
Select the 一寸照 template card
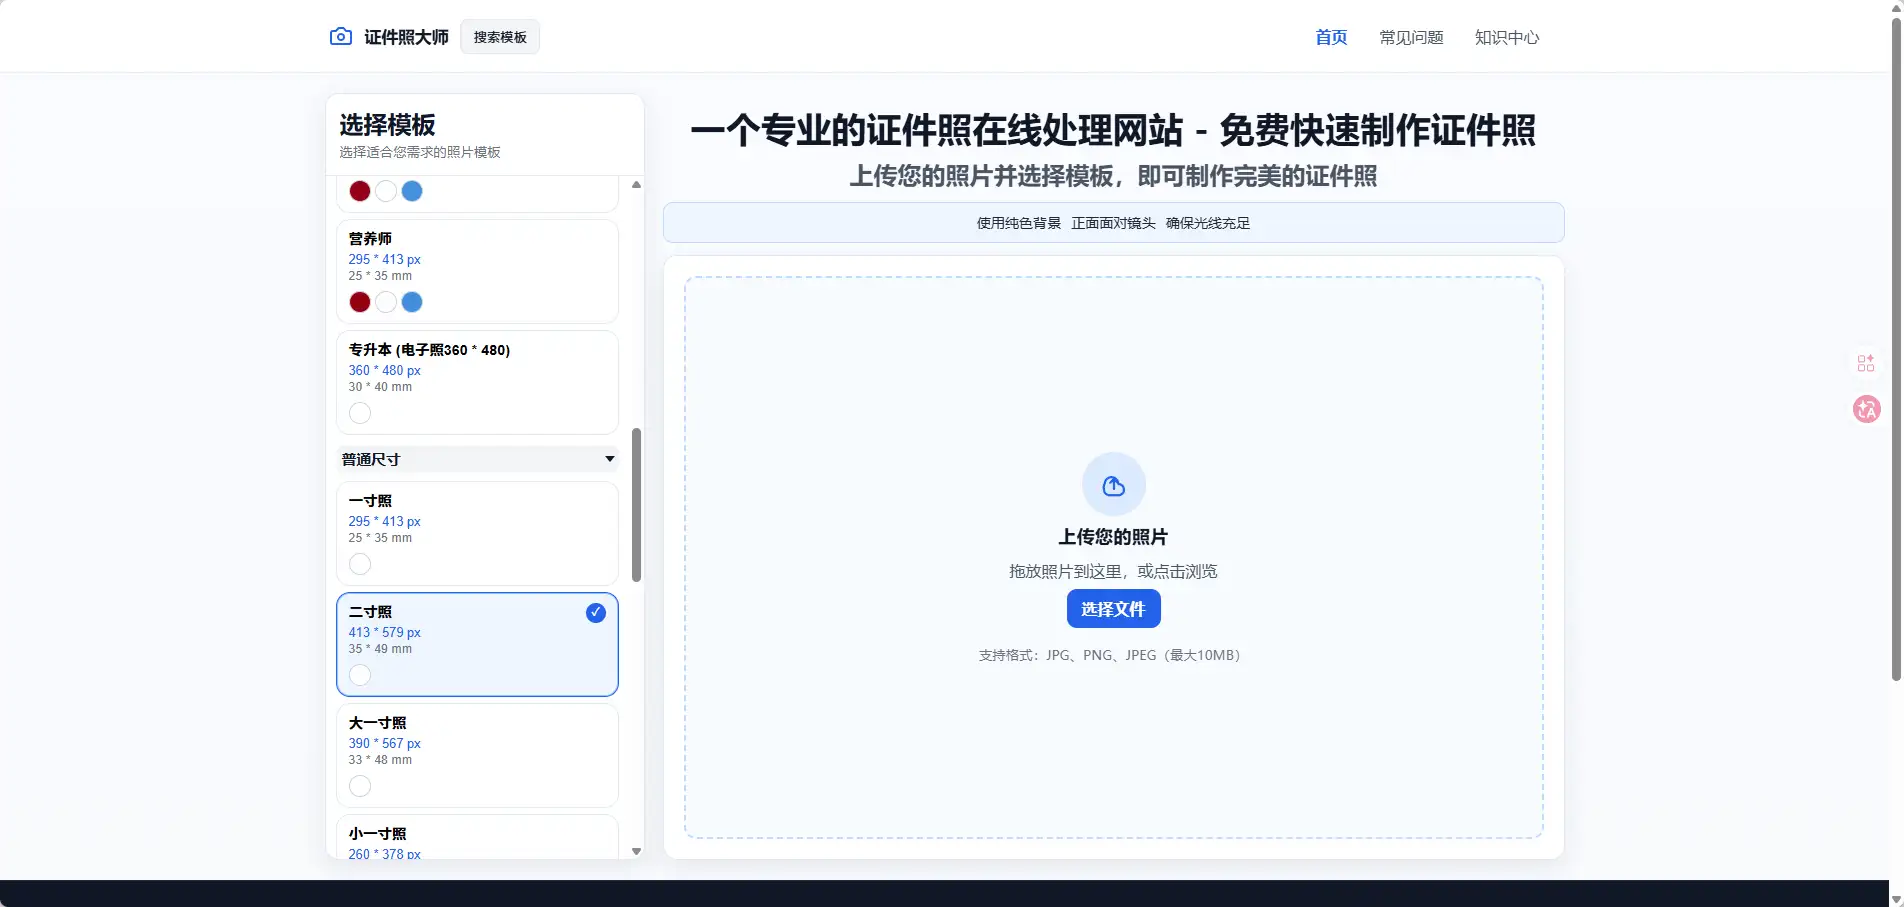pos(477,533)
